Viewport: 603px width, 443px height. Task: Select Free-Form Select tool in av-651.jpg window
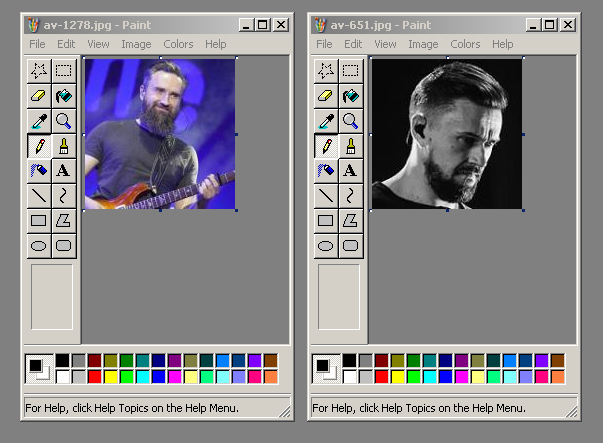(326, 71)
